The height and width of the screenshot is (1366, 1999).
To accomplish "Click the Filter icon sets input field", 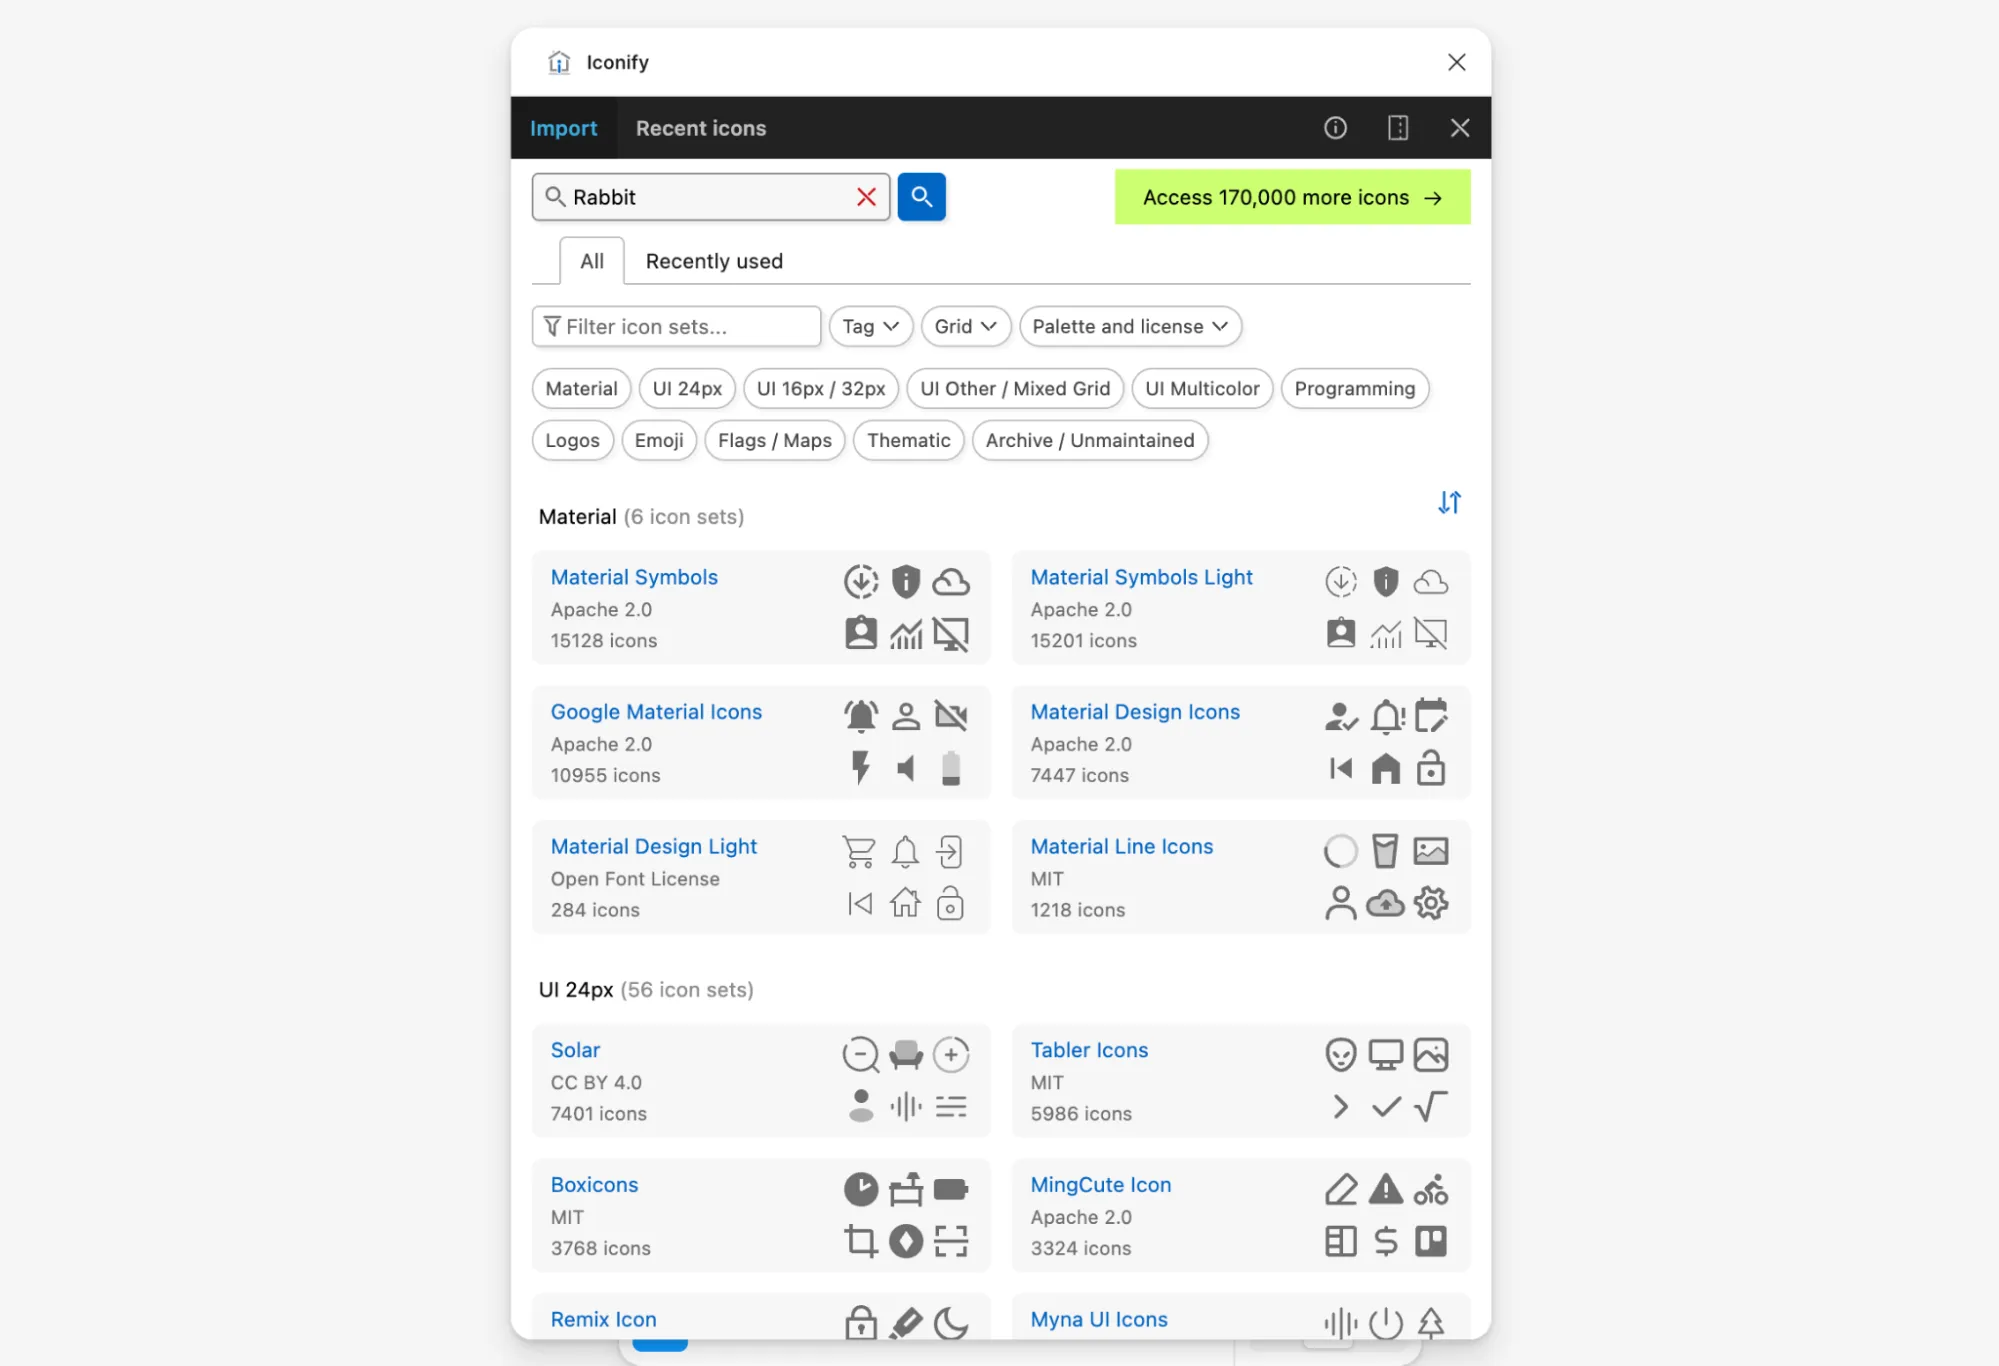I will [x=676, y=326].
